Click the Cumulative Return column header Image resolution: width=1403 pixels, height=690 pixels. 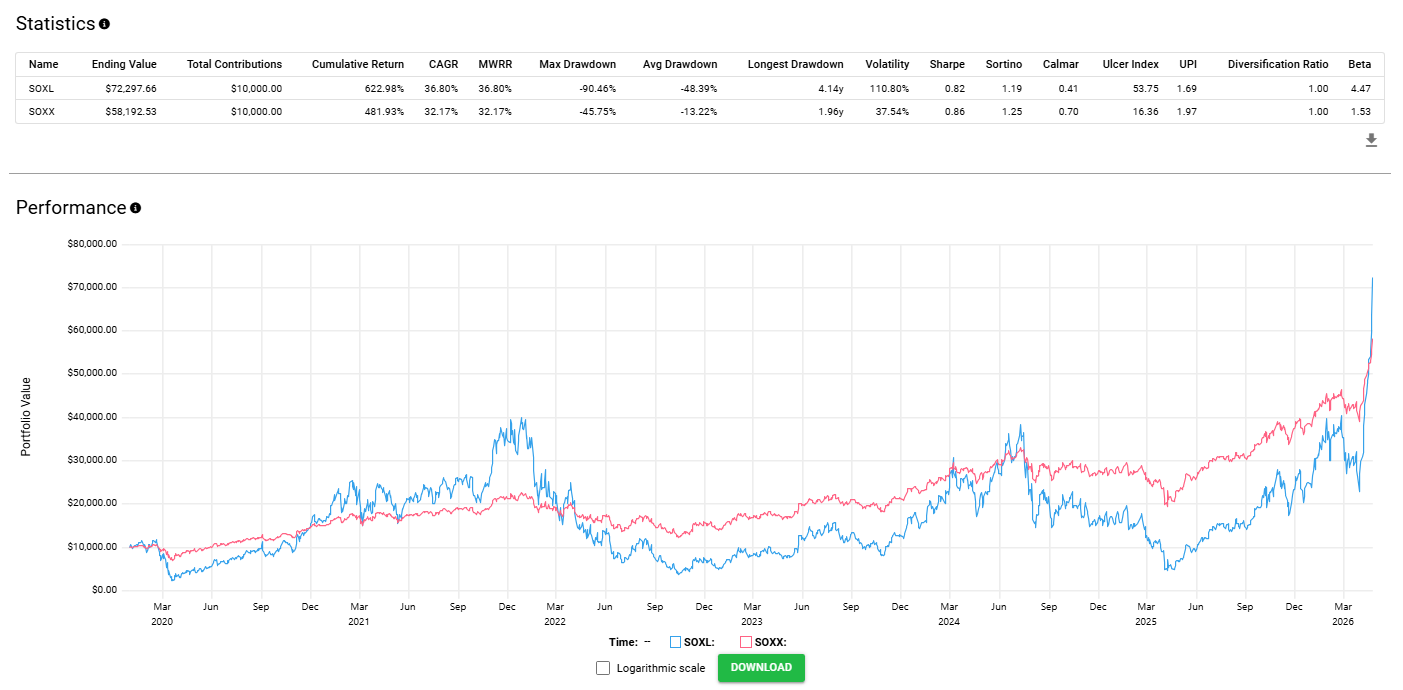pyautogui.click(x=358, y=64)
